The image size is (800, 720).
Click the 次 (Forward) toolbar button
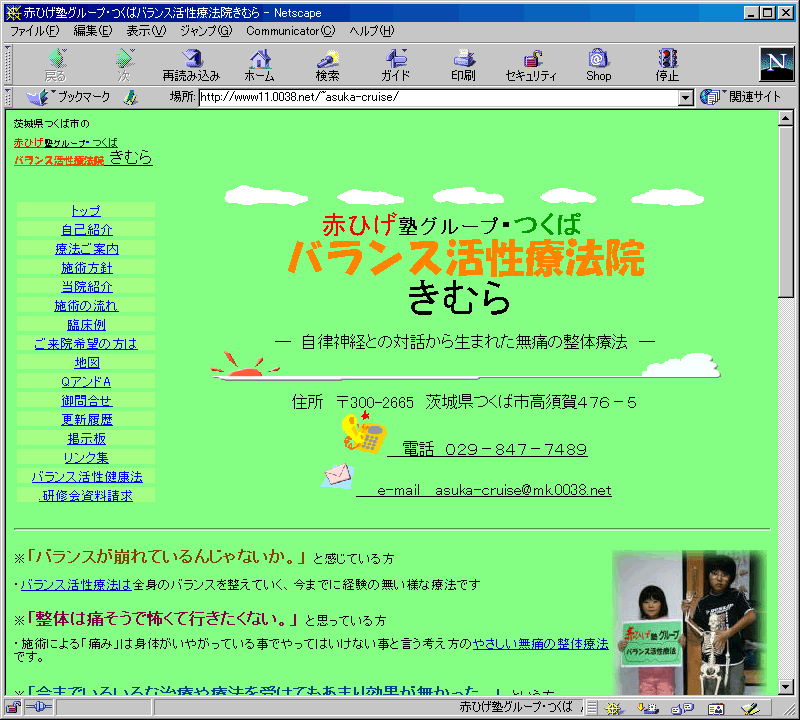[124, 65]
